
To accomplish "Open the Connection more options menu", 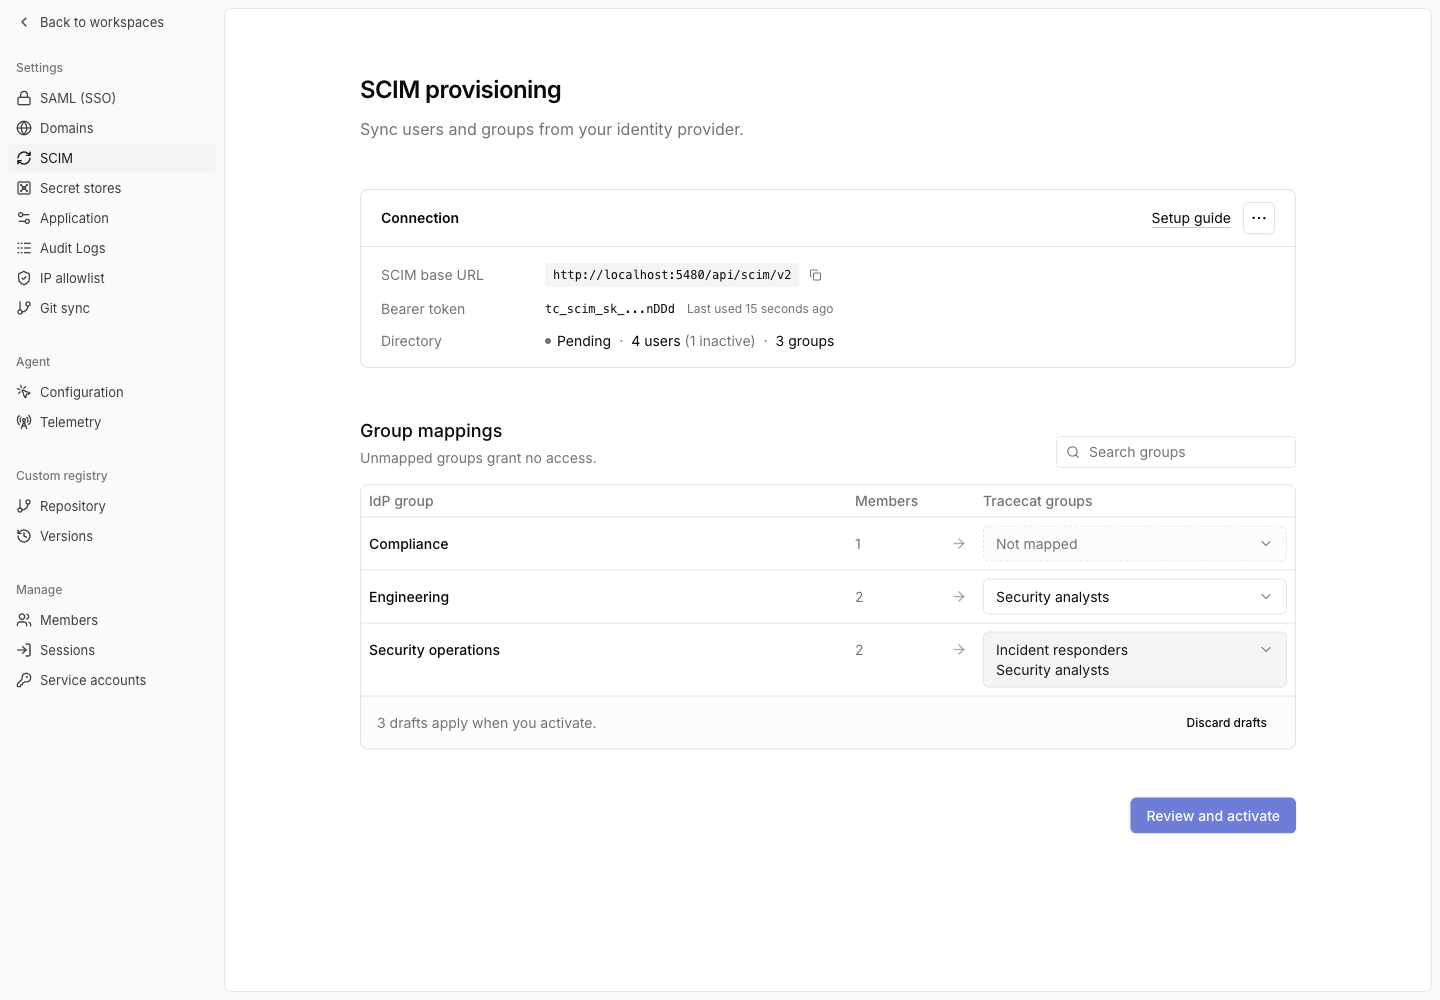I will click(x=1259, y=218).
